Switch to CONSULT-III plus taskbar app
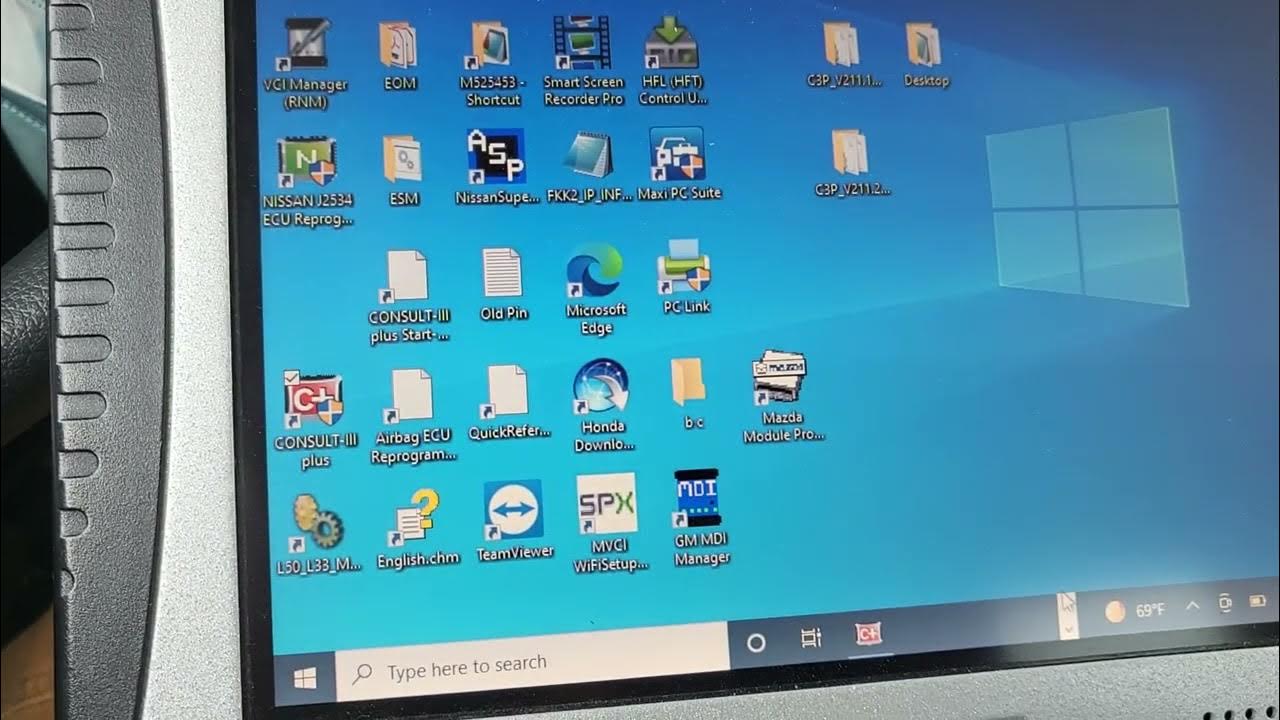The width and height of the screenshot is (1280, 720). (x=867, y=633)
